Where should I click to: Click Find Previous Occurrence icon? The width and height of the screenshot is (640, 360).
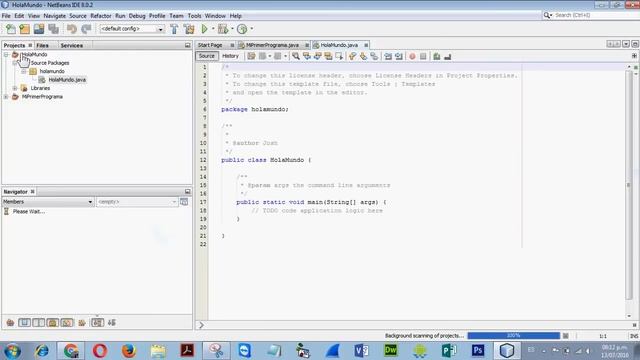coord(307,56)
